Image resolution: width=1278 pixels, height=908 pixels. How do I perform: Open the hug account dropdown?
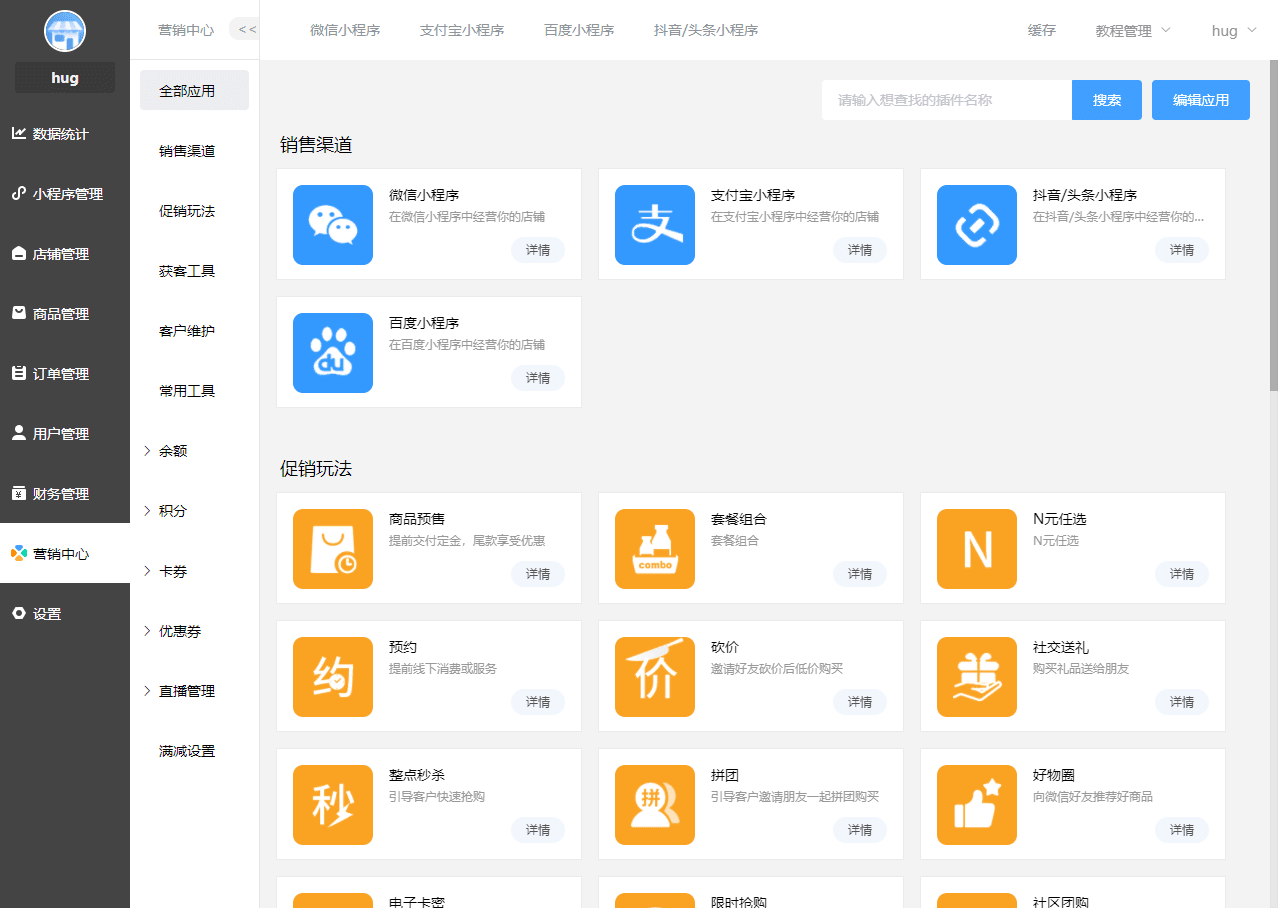1234,31
